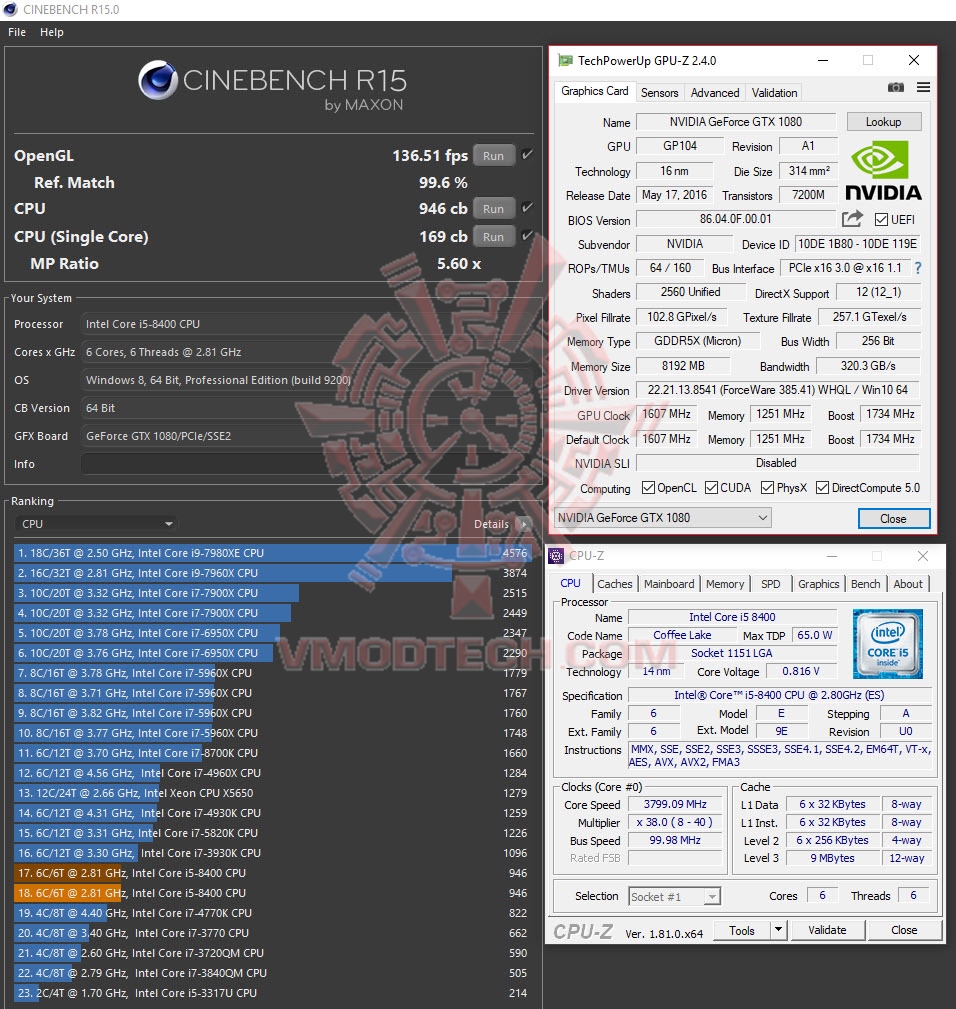Open the Memory tab in CPU-Z
This screenshot has width=956, height=1009.
724,584
